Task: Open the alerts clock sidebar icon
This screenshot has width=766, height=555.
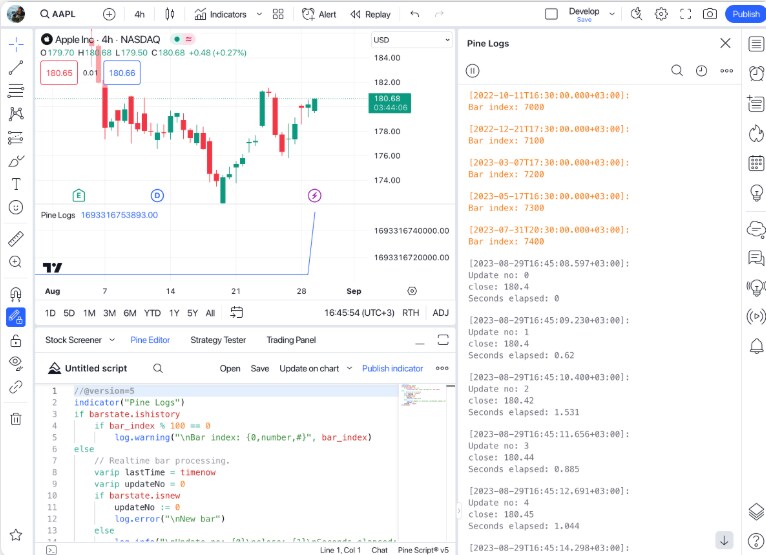Action: (x=756, y=73)
